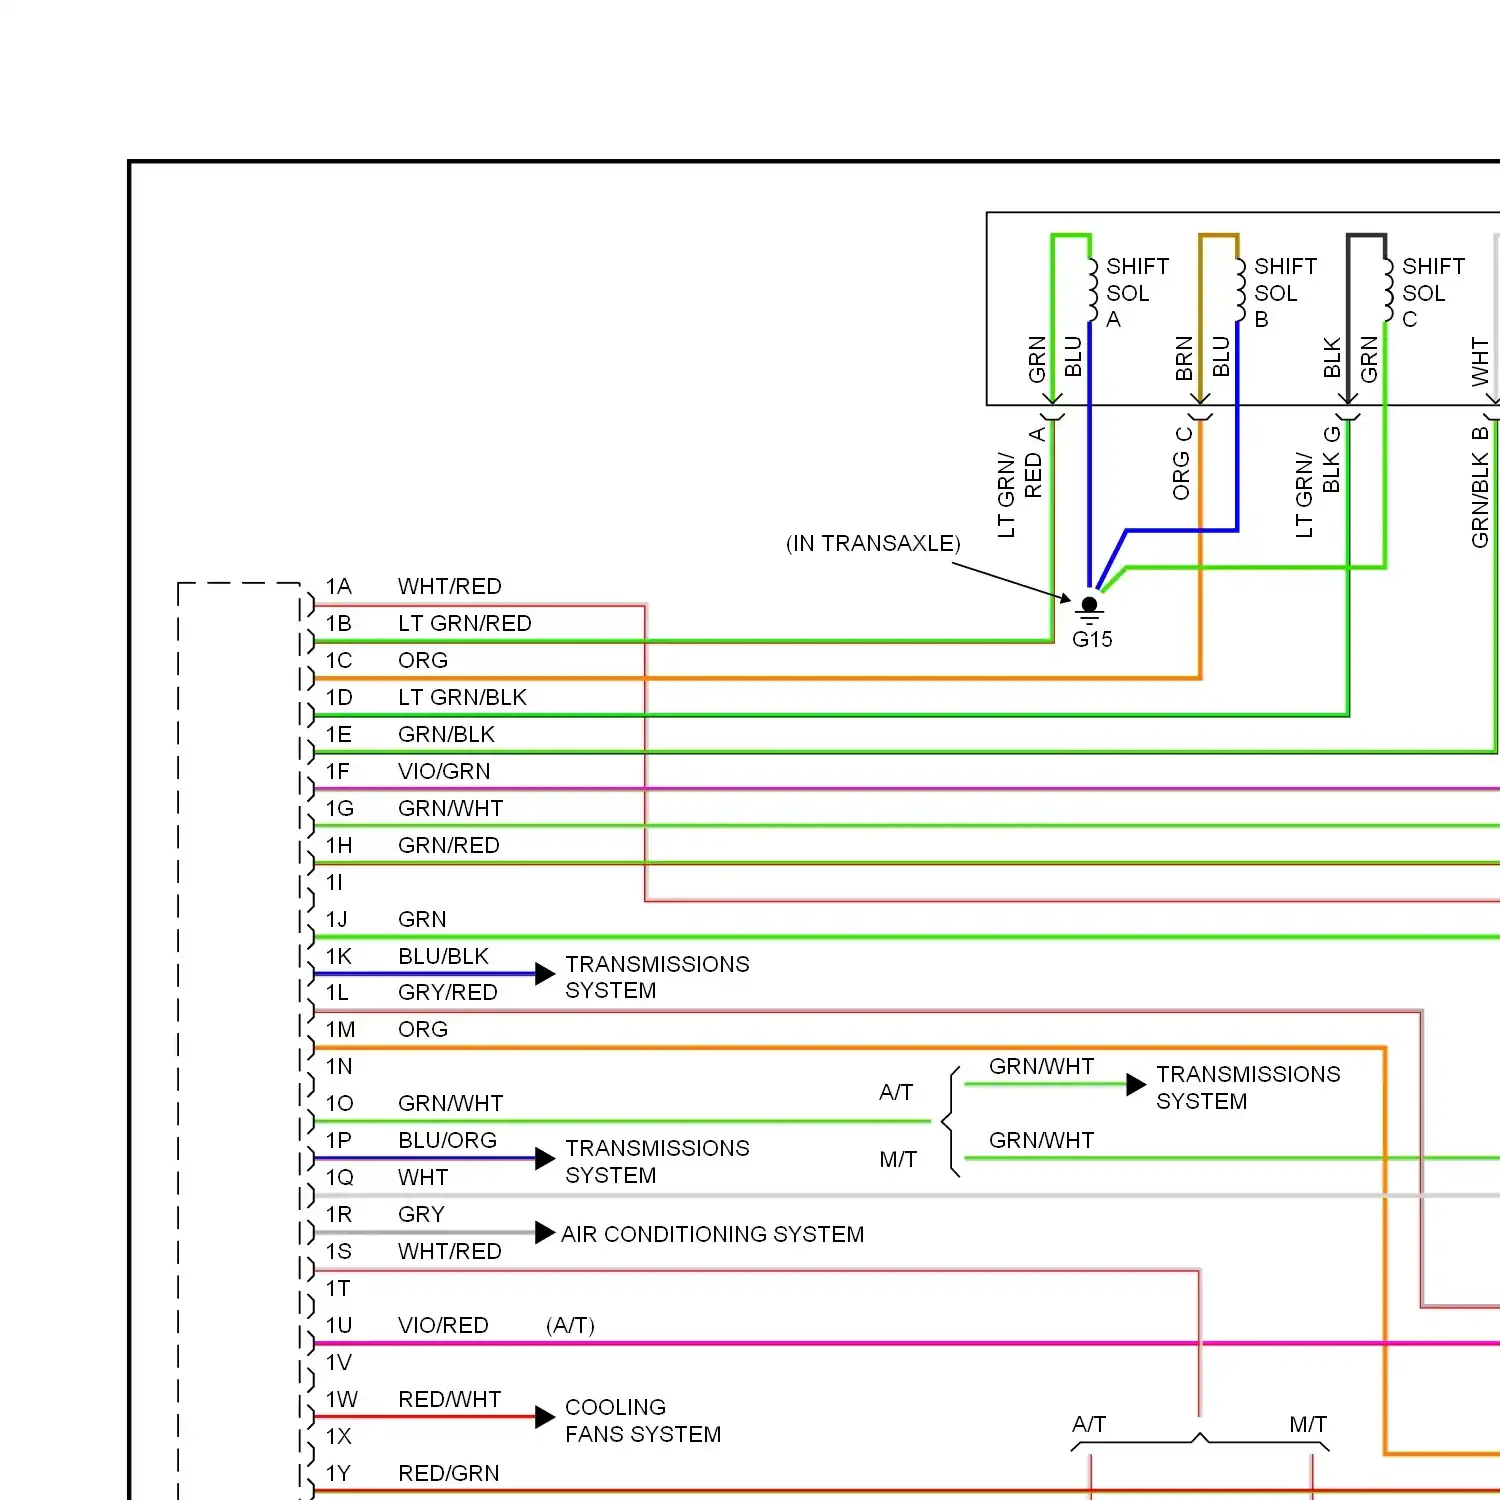Click the (A/T) note beside VIO/RED
This screenshot has width=1500, height=1500.
click(x=570, y=1326)
